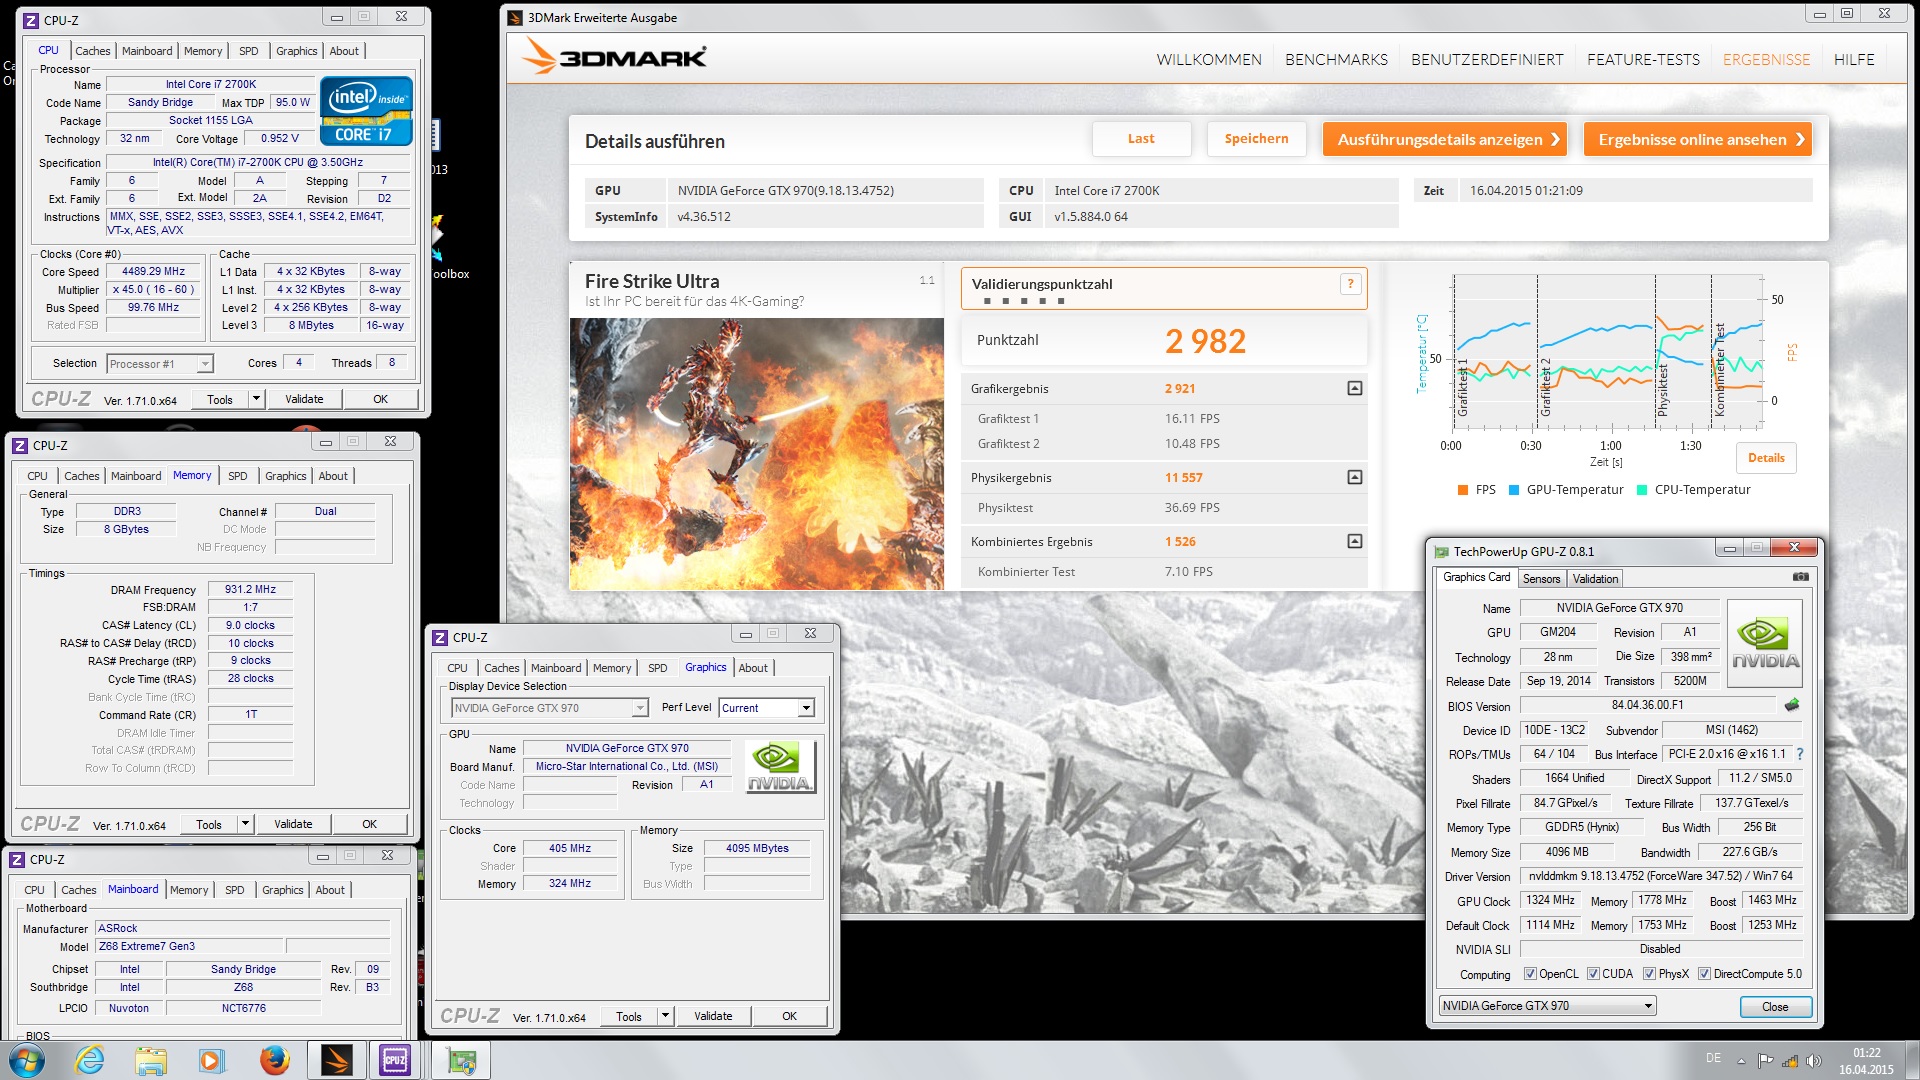This screenshot has width=1920, height=1080.
Task: Open BENCHMARKS in 3DMark navigation
Action: pyautogui.click(x=1336, y=60)
